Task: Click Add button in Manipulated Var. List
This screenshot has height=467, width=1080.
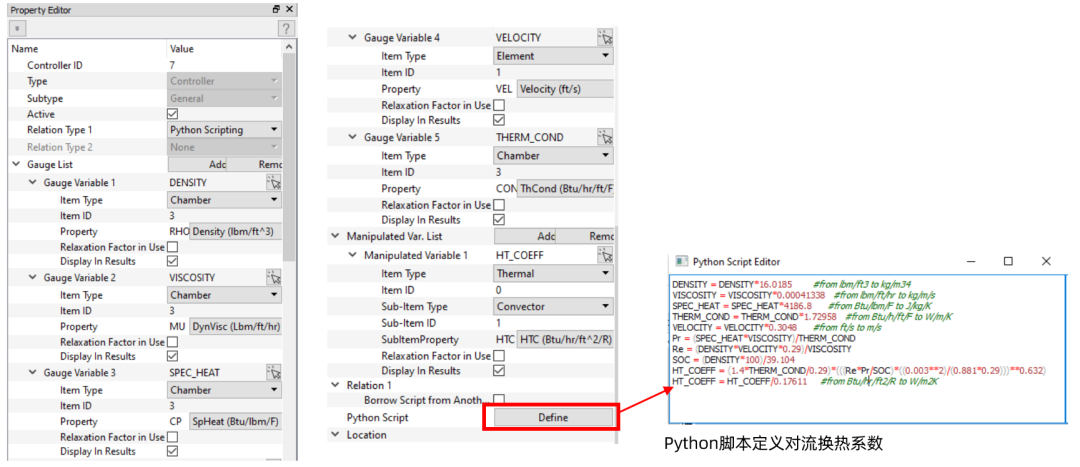Action: (x=525, y=236)
